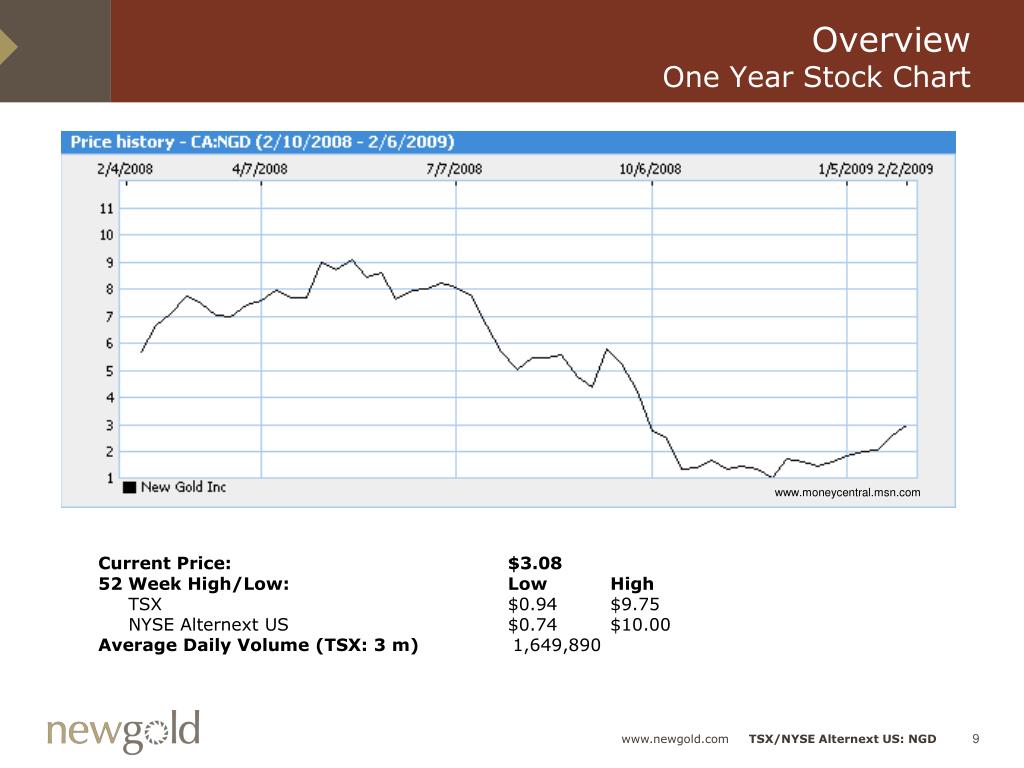This screenshot has height=768, width=1024.
Task: Click the TSX low value $0.94
Action: (532, 604)
